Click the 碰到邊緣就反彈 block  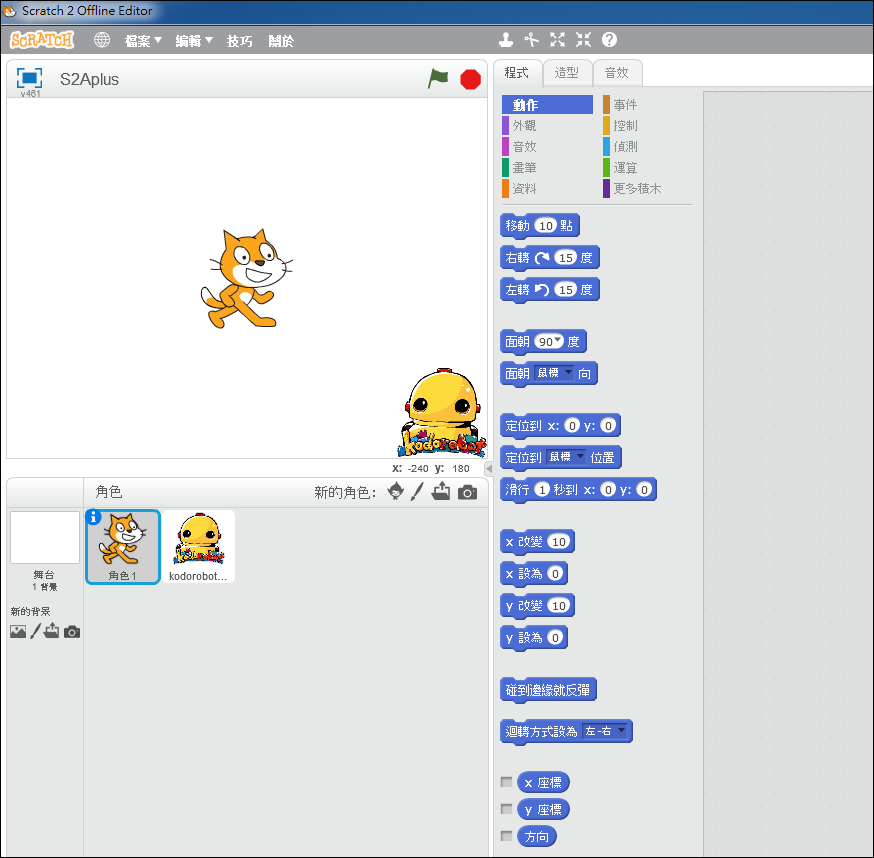[548, 690]
